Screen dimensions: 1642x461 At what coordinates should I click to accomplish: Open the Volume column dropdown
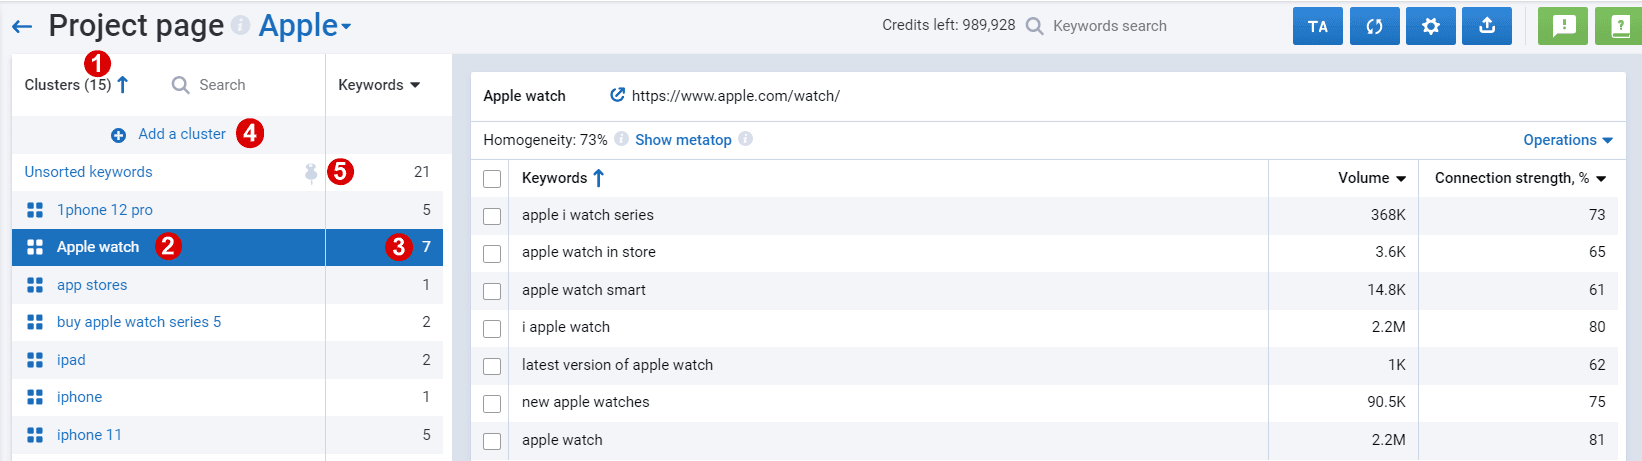[1372, 178]
